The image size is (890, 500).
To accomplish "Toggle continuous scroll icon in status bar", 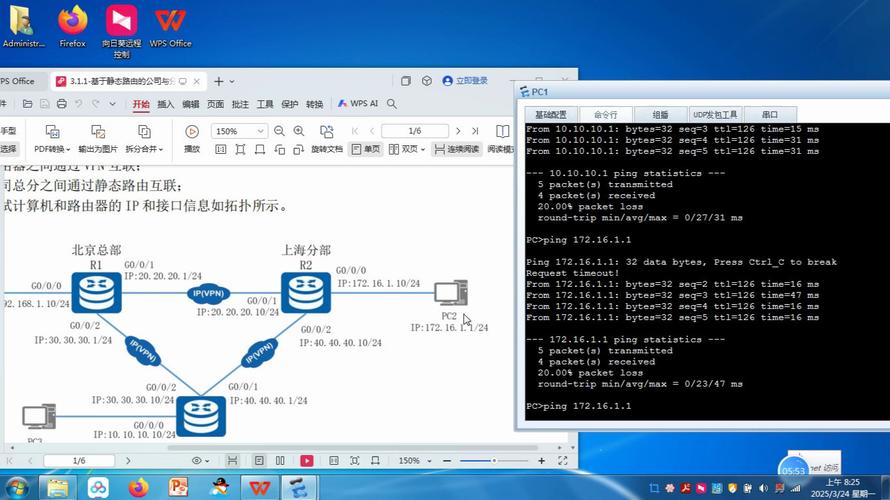I will tap(232, 461).
